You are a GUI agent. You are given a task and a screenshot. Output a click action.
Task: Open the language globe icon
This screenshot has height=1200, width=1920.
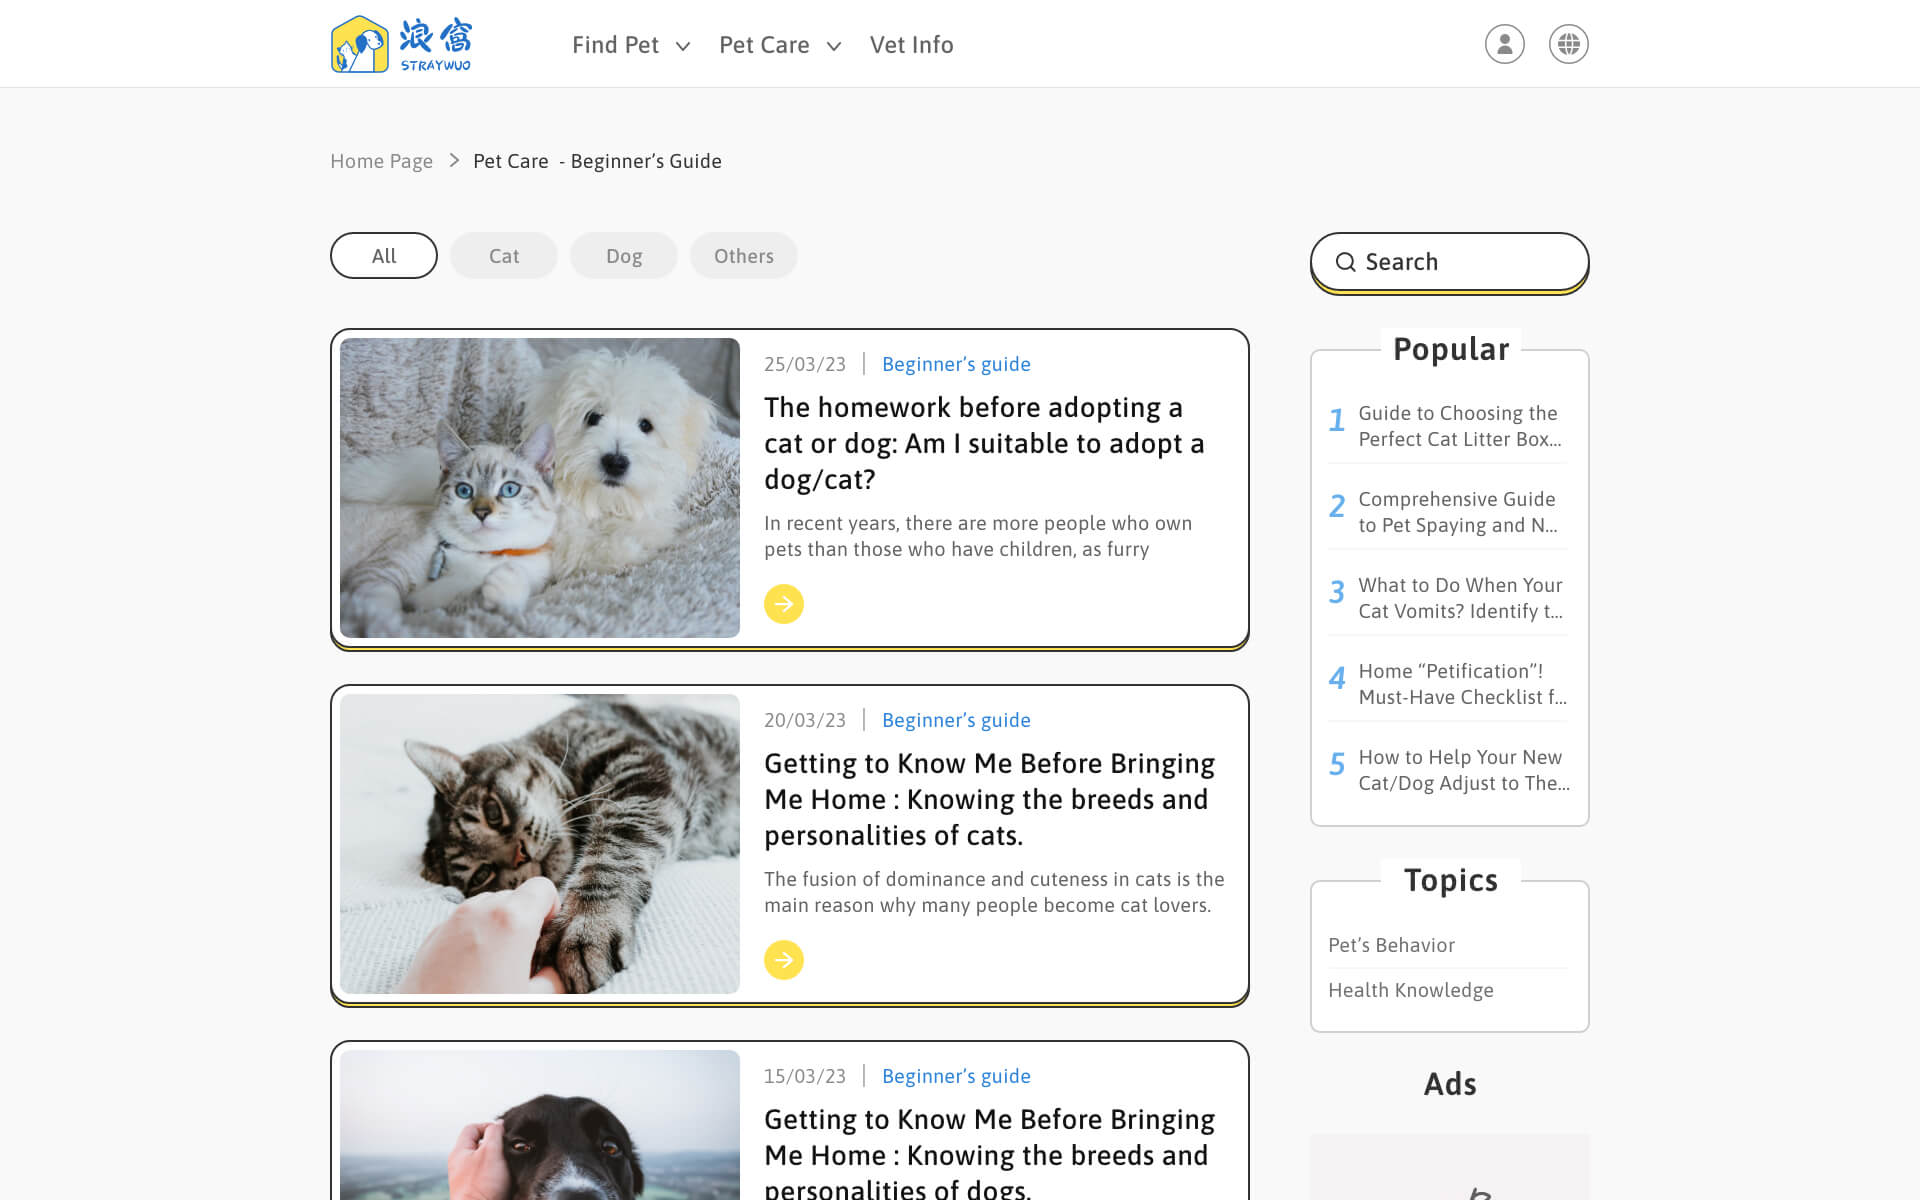pos(1568,44)
